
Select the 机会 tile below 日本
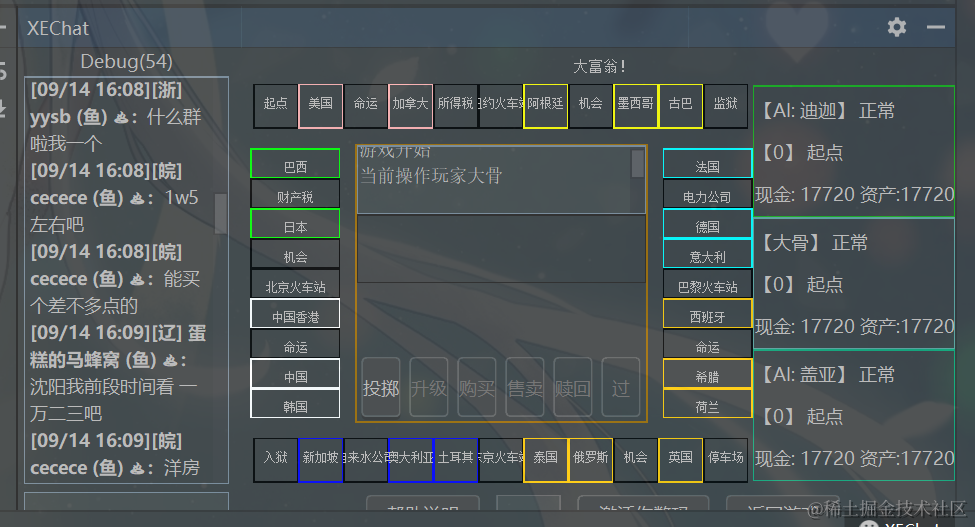295,254
